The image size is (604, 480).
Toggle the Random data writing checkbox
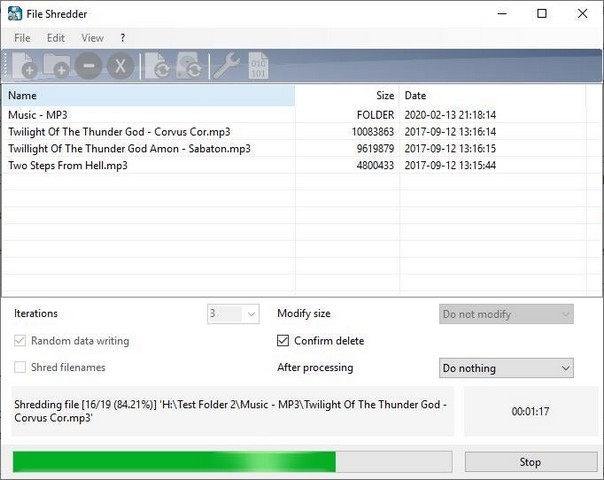[21, 341]
